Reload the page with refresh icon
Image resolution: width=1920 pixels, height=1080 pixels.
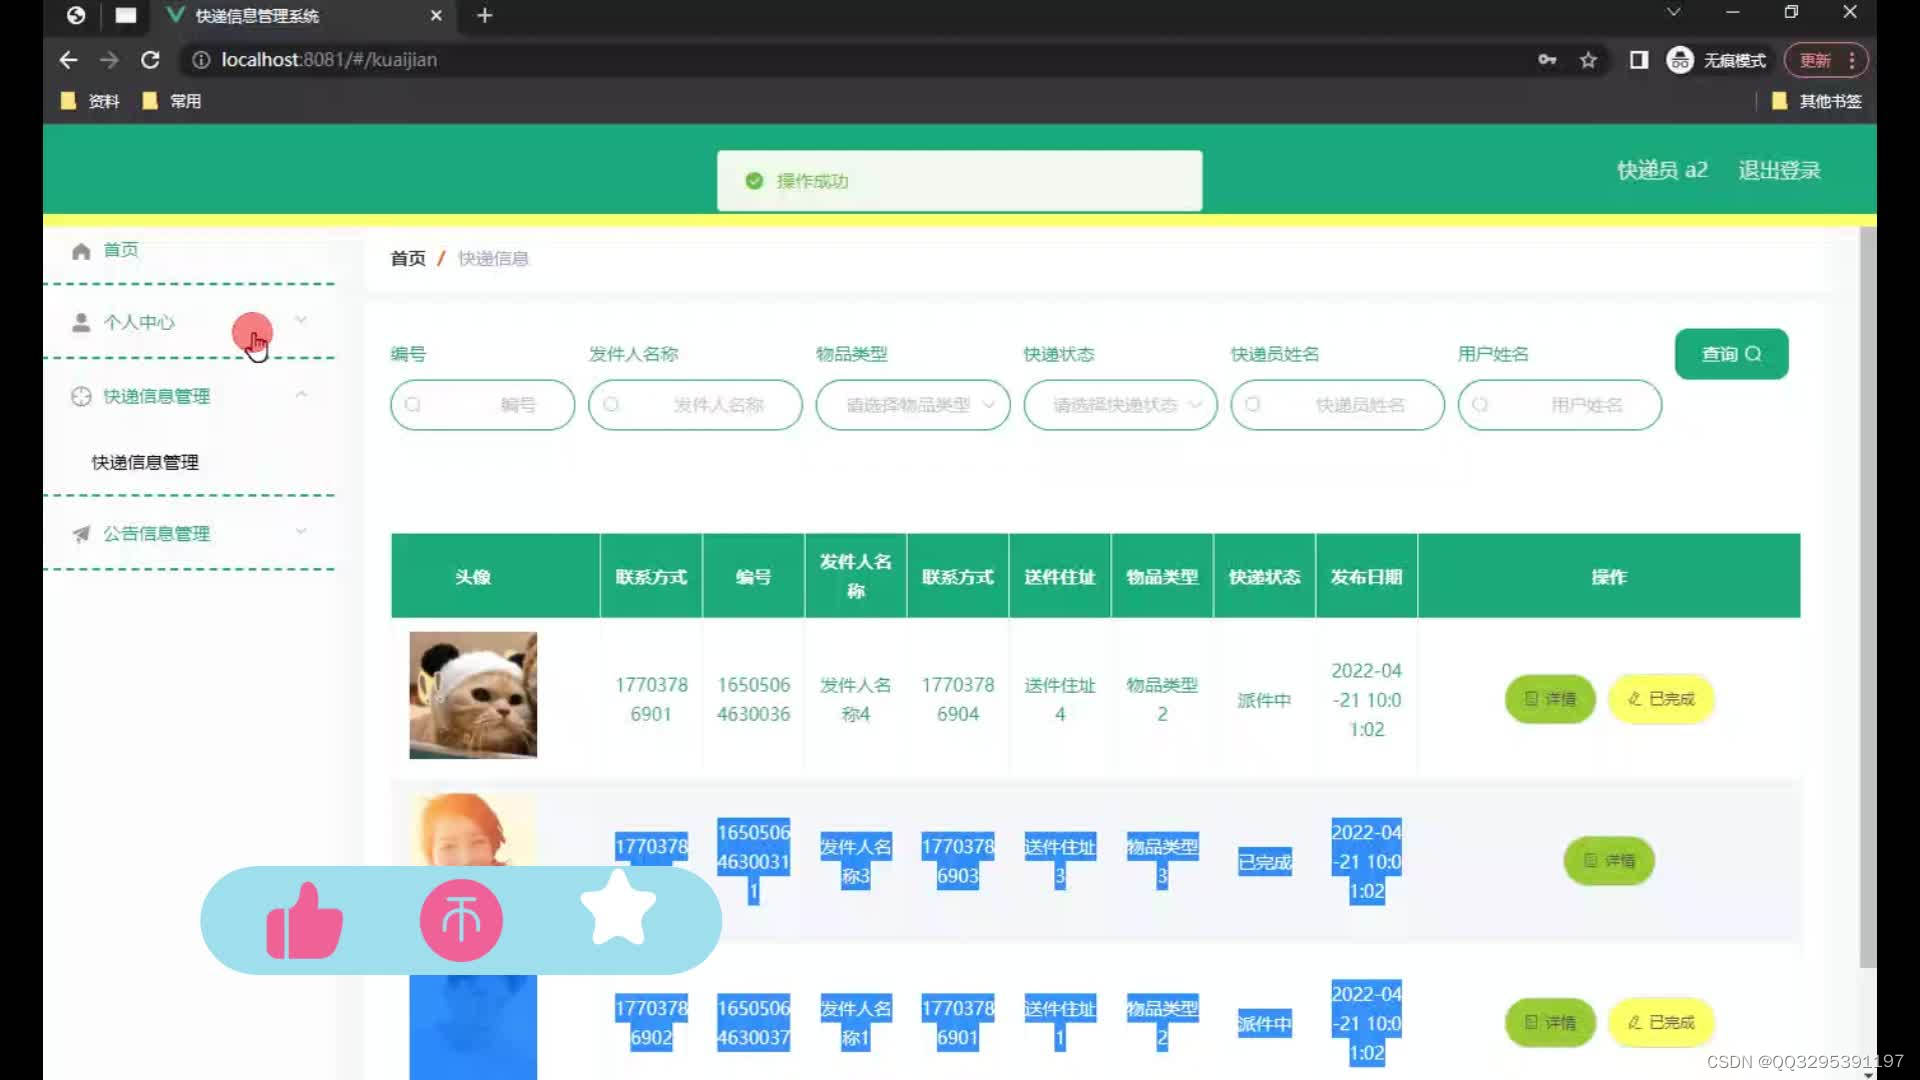pyautogui.click(x=150, y=60)
